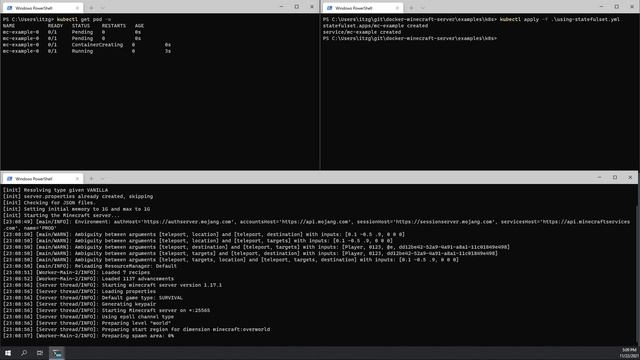Select the Windows PowerShell tab in top-left terminal
This screenshot has width=640, height=360.
[x=42, y=8]
